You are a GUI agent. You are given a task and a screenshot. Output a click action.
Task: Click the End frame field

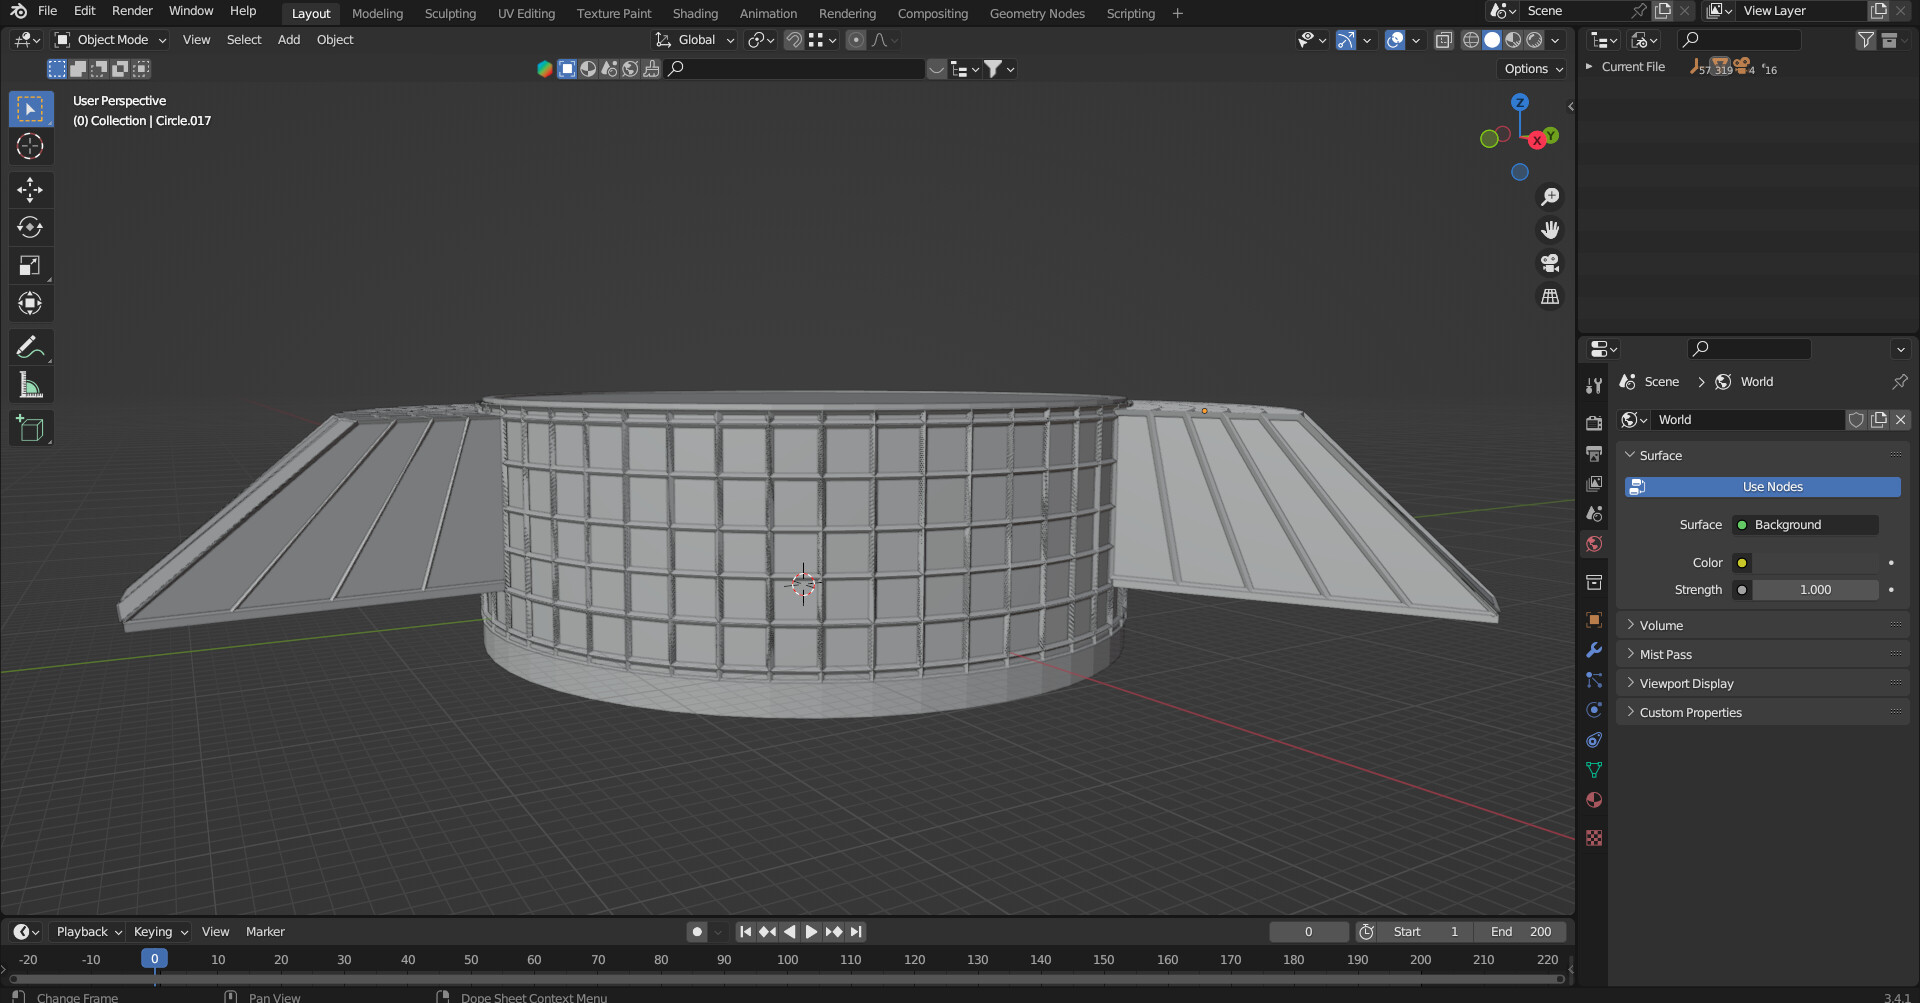(1520, 932)
